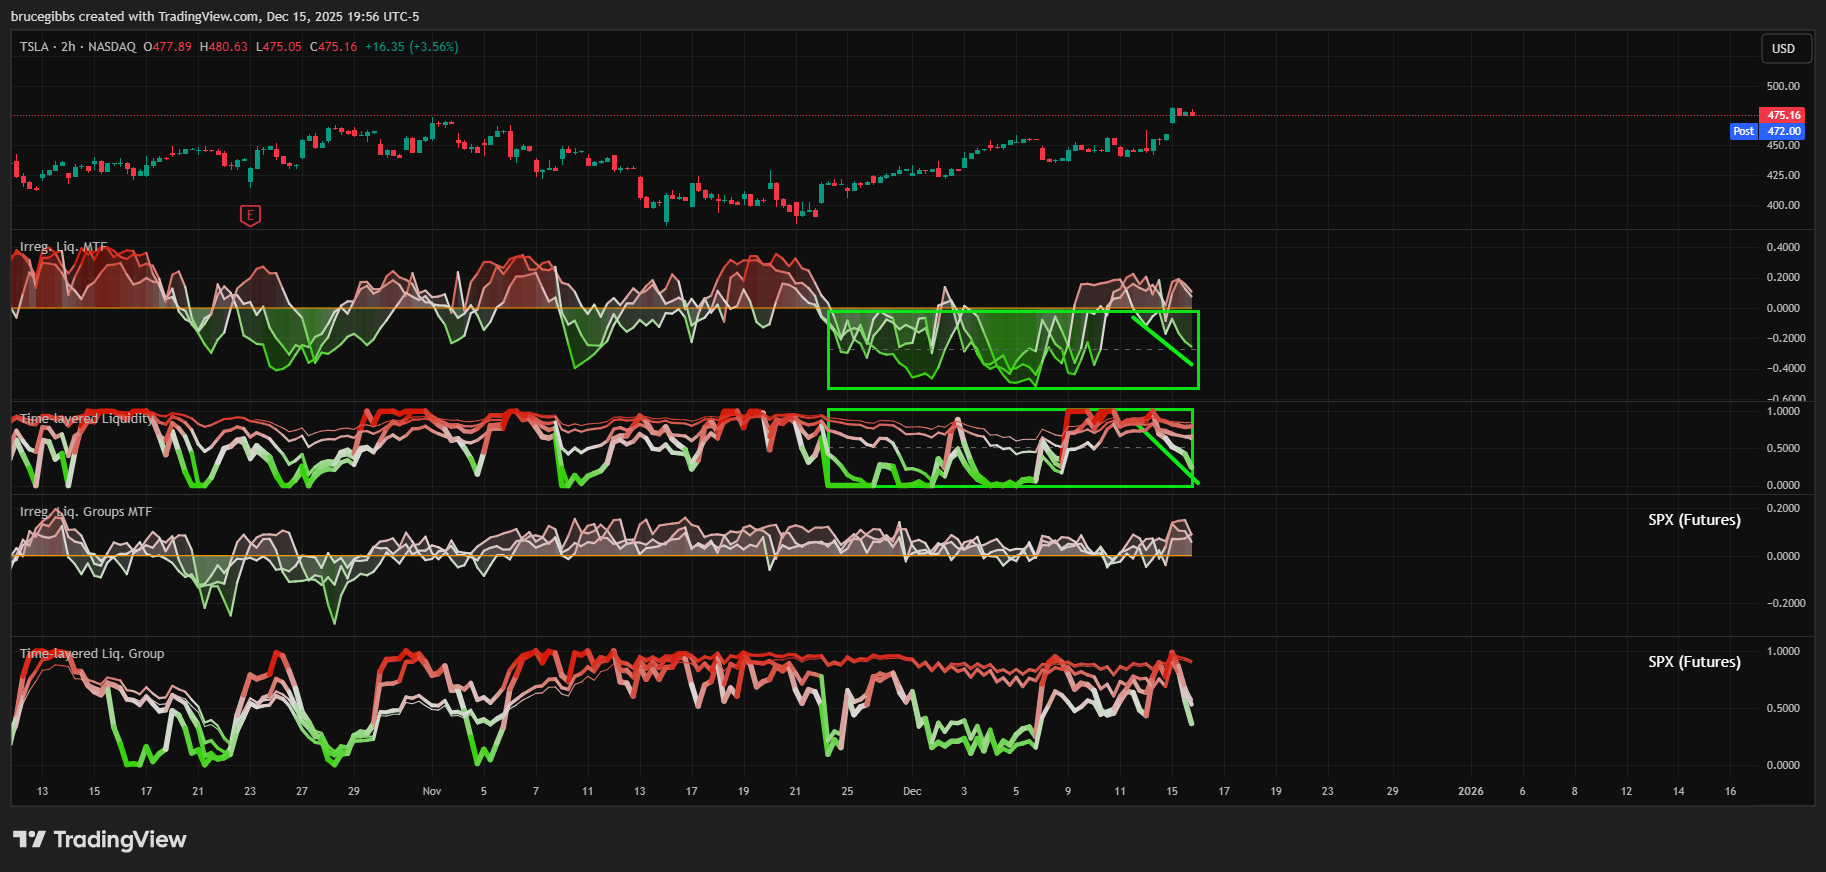Click the 2026 label on the time axis
The height and width of the screenshot is (872, 1826).
point(1470,791)
